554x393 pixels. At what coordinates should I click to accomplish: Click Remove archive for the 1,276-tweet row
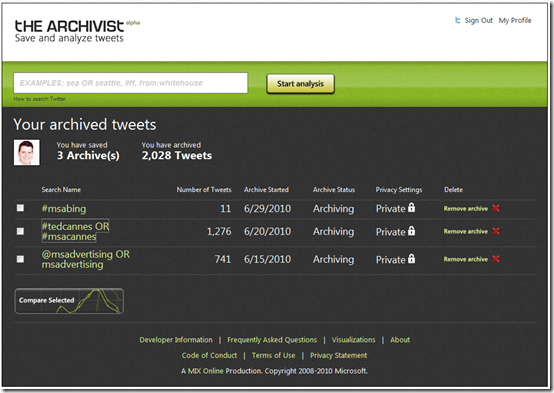(466, 231)
